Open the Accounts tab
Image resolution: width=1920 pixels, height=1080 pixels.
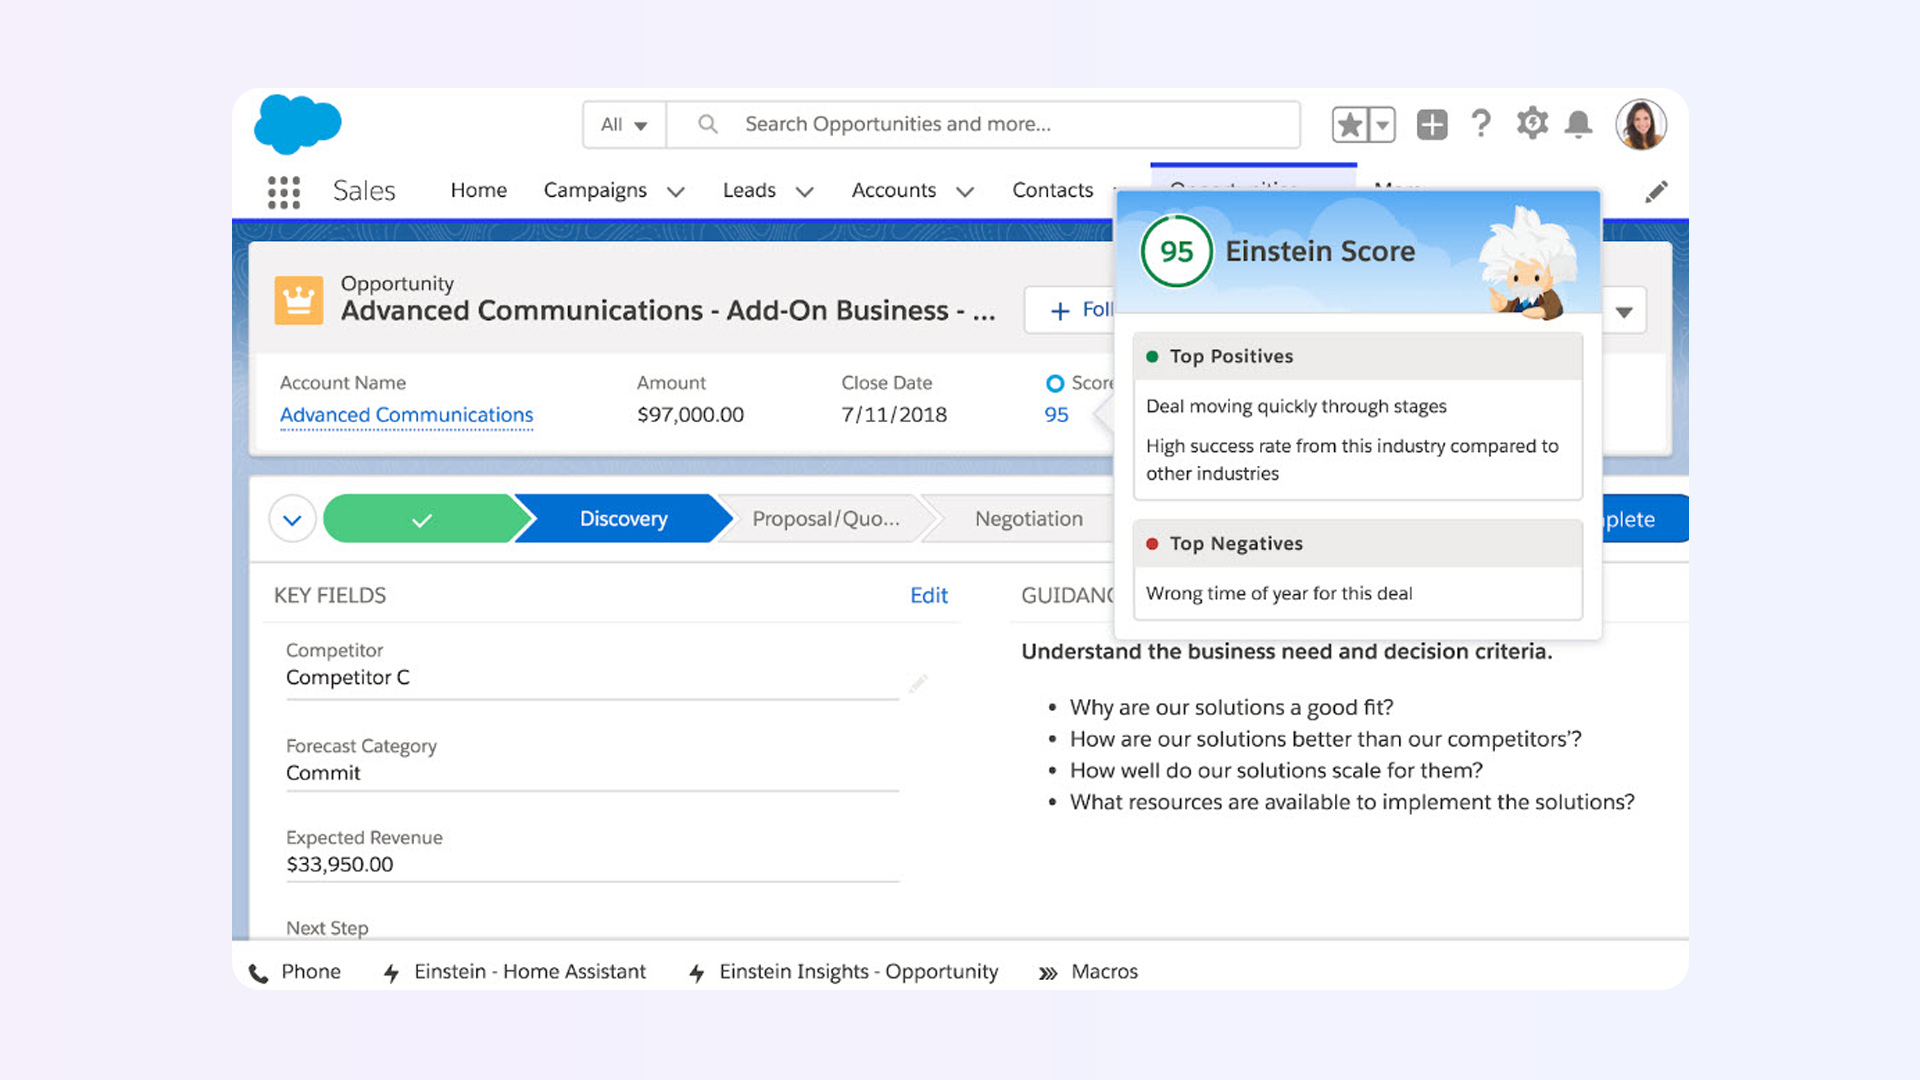(x=893, y=190)
